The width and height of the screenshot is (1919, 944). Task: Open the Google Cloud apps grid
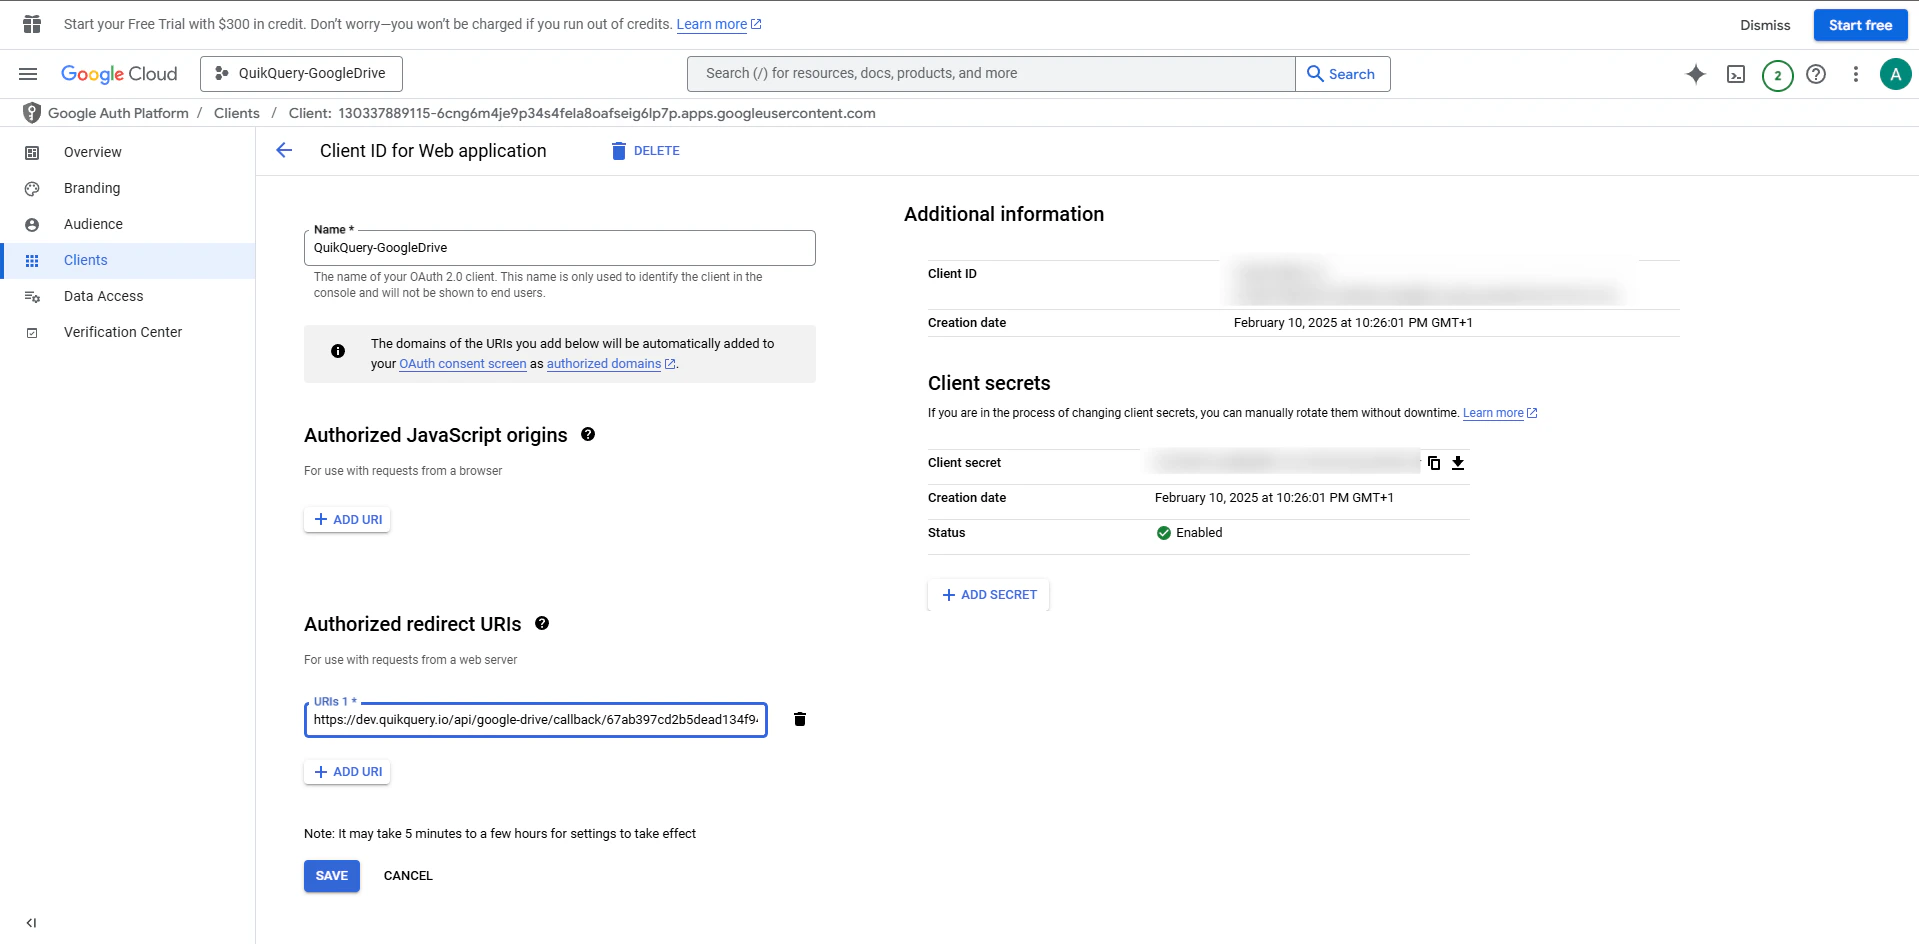point(31,24)
